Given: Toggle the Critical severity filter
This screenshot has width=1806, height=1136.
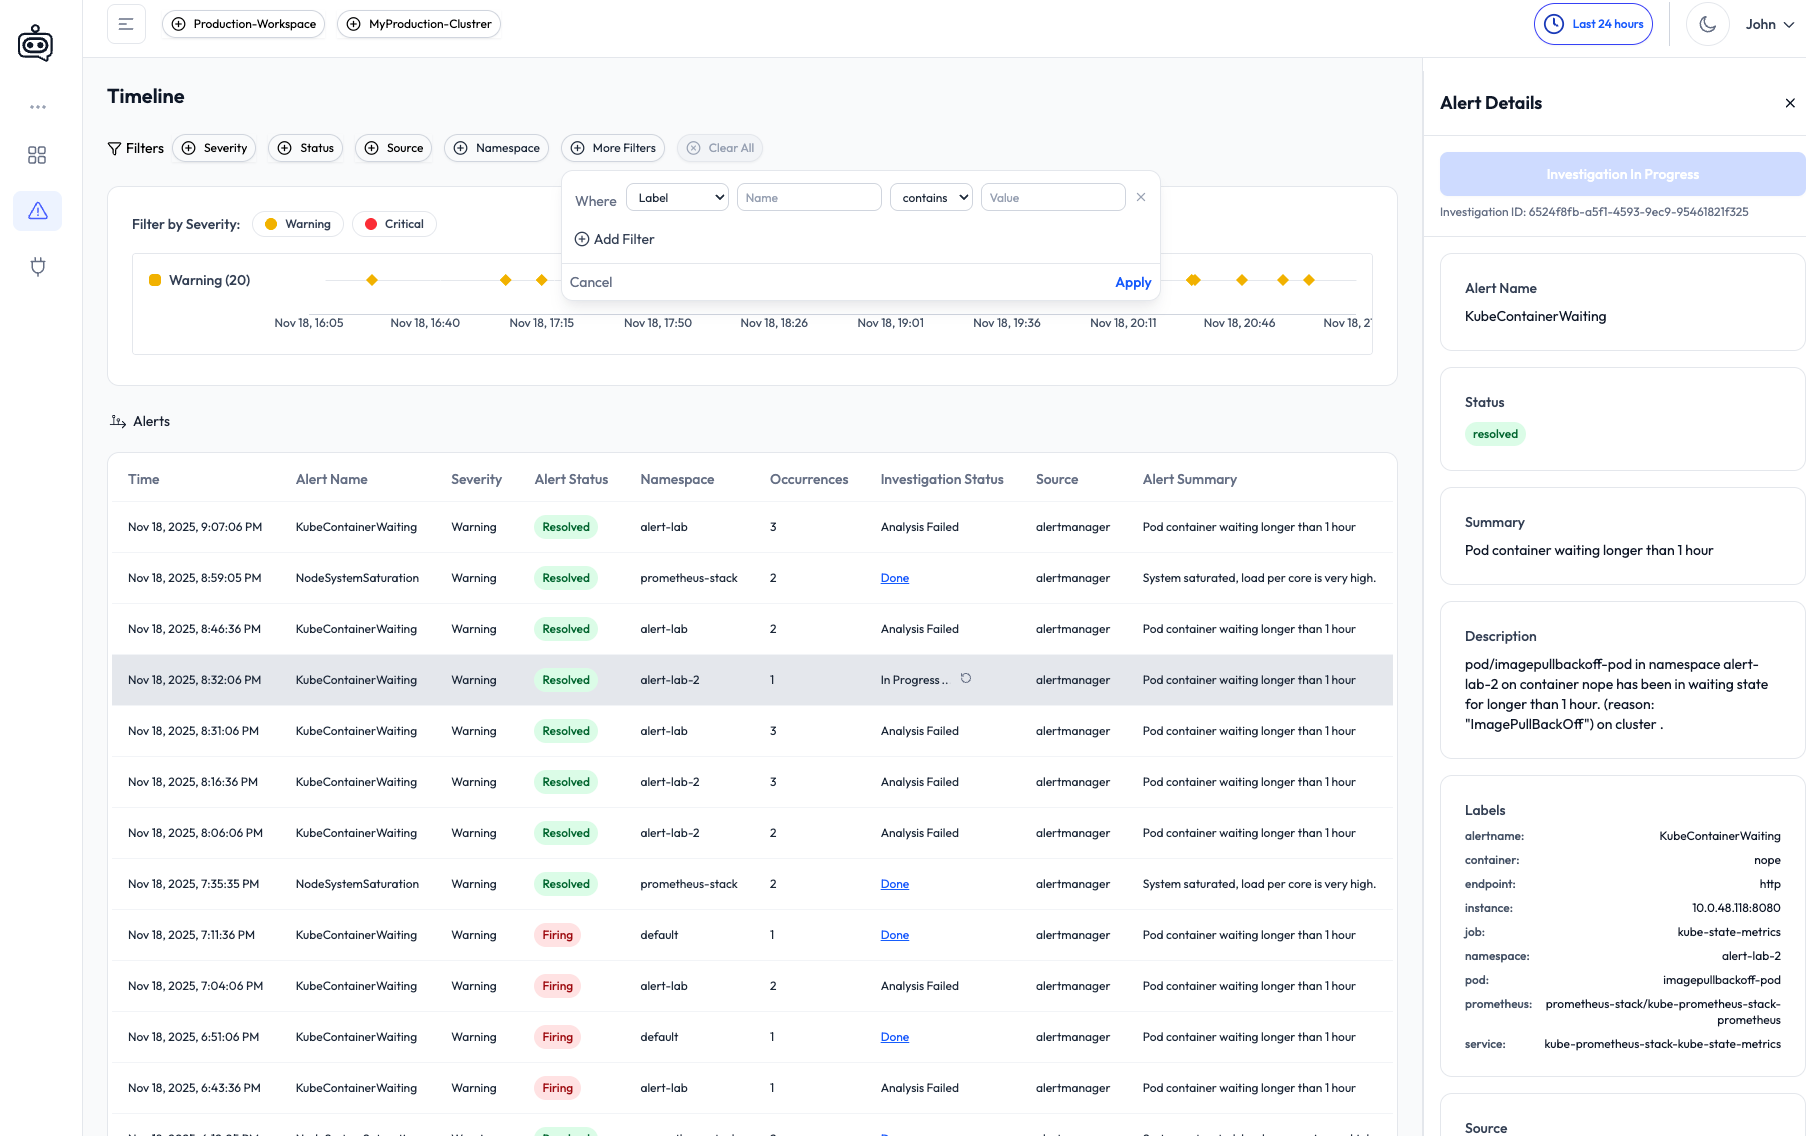Looking at the screenshot, I should coord(395,224).
